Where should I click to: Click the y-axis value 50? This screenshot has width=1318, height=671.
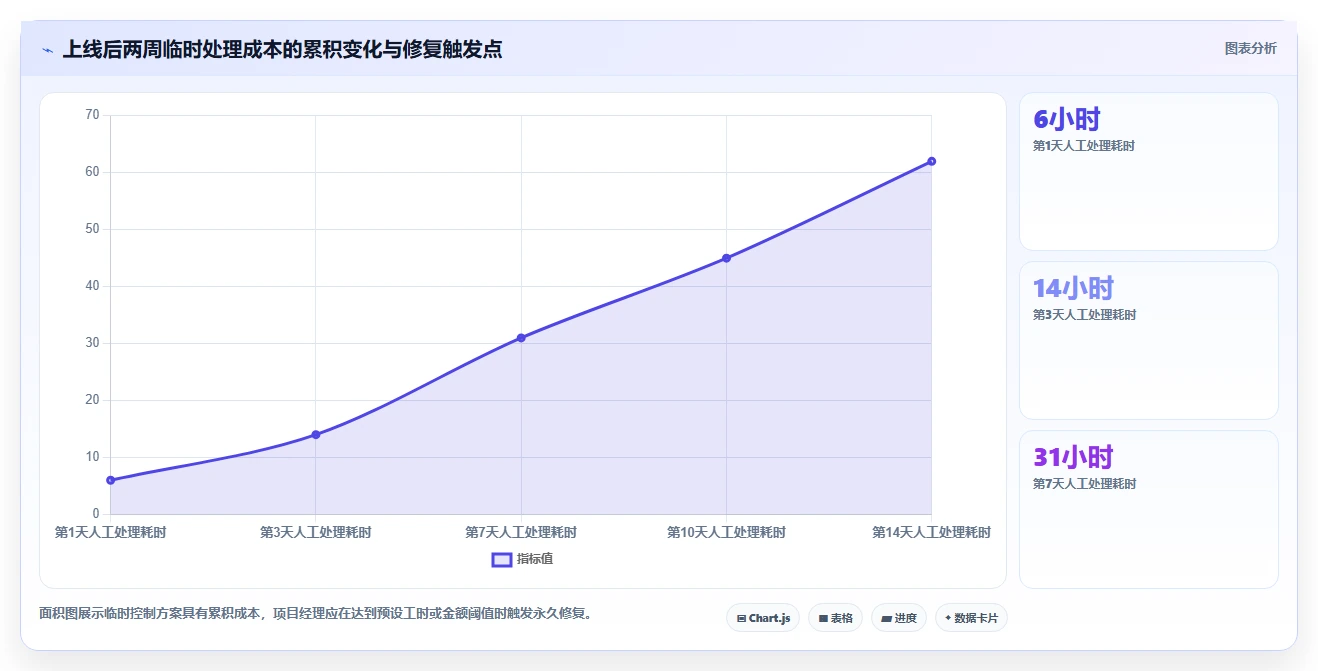(x=92, y=229)
